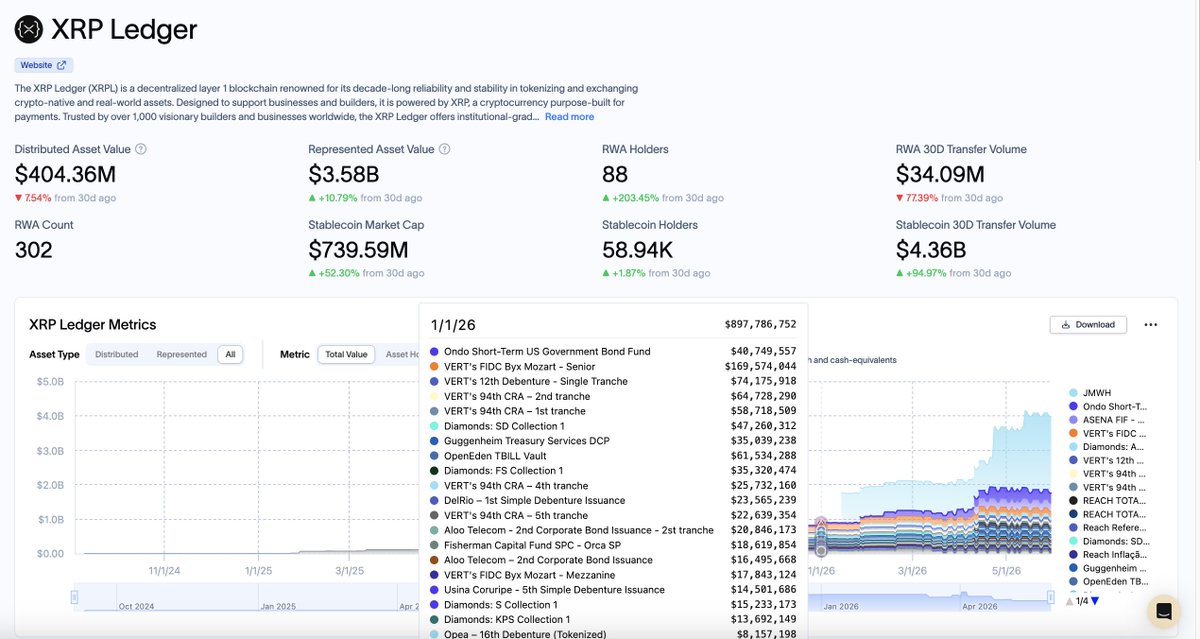Click the 7.54% decrease indicator
Viewport: 1200px width, 639px height.
[33, 198]
